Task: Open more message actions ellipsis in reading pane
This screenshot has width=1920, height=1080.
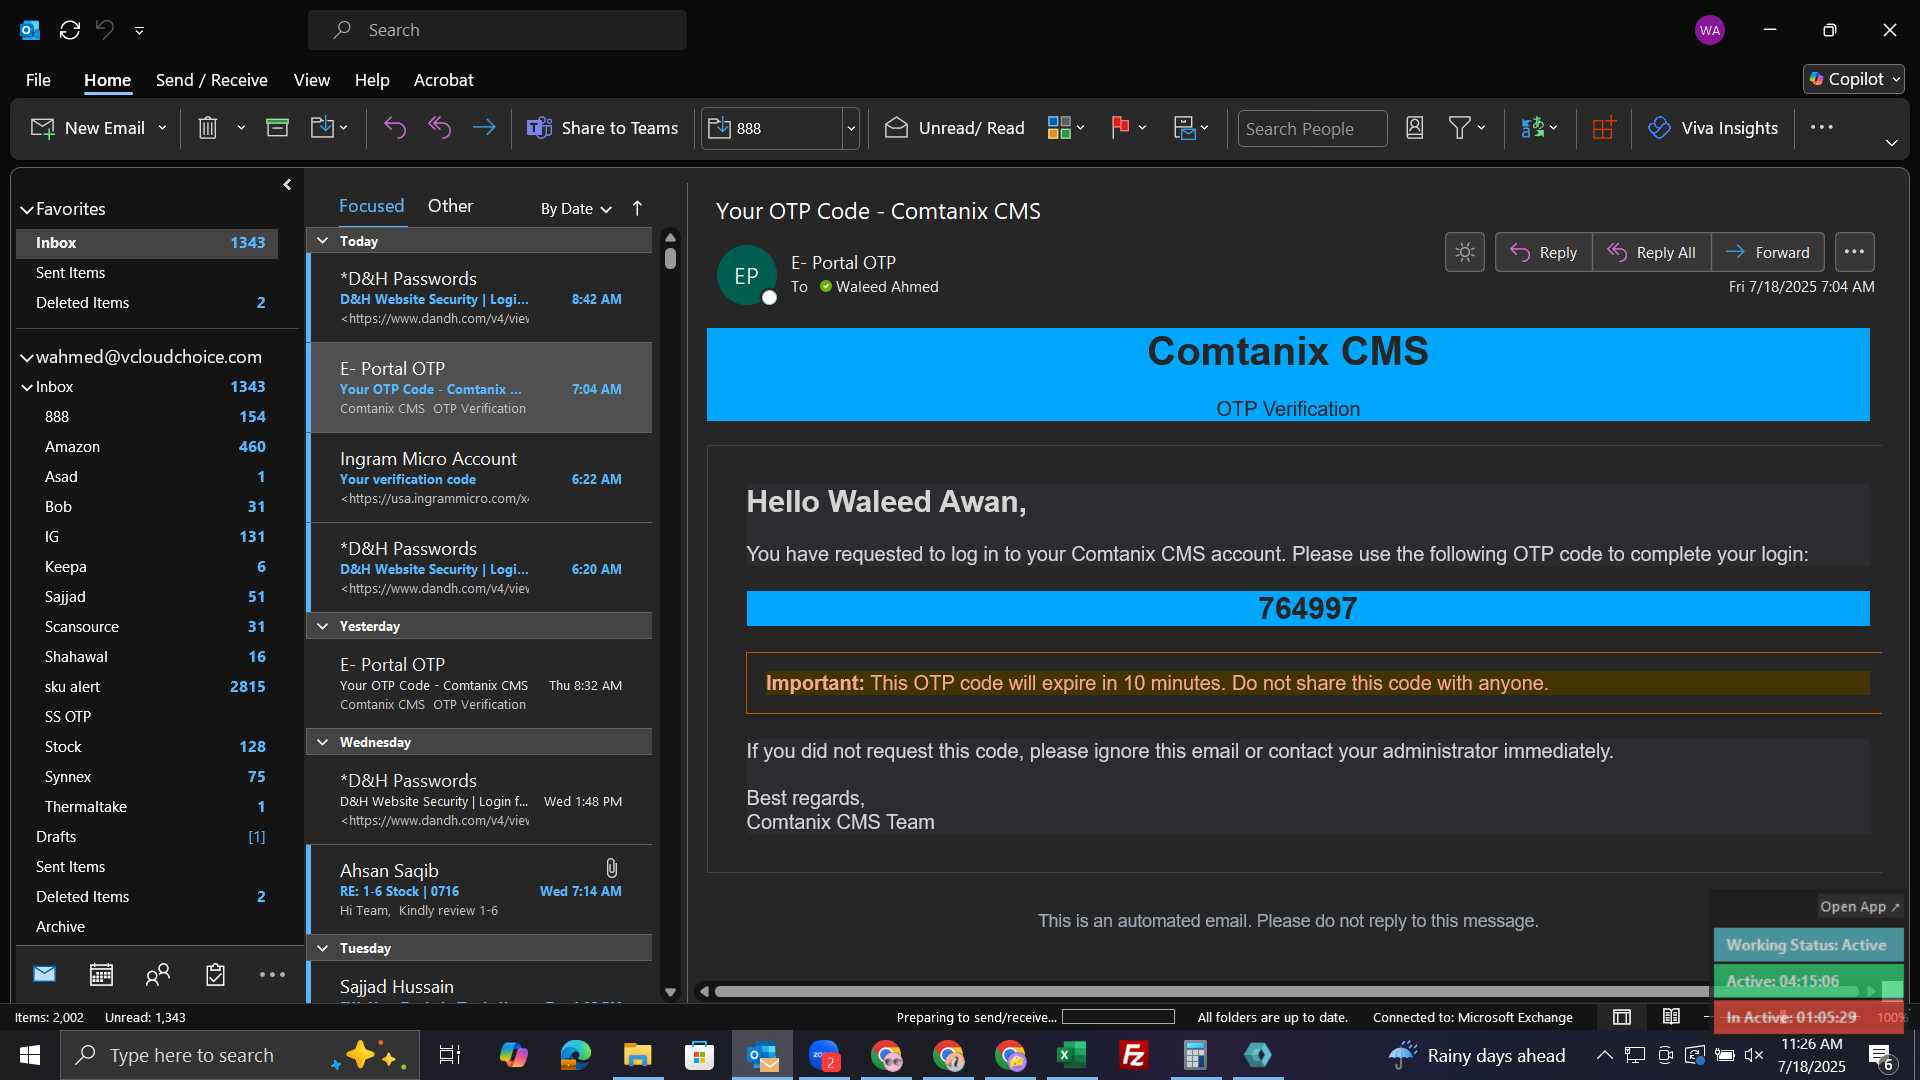Action: coord(1854,252)
